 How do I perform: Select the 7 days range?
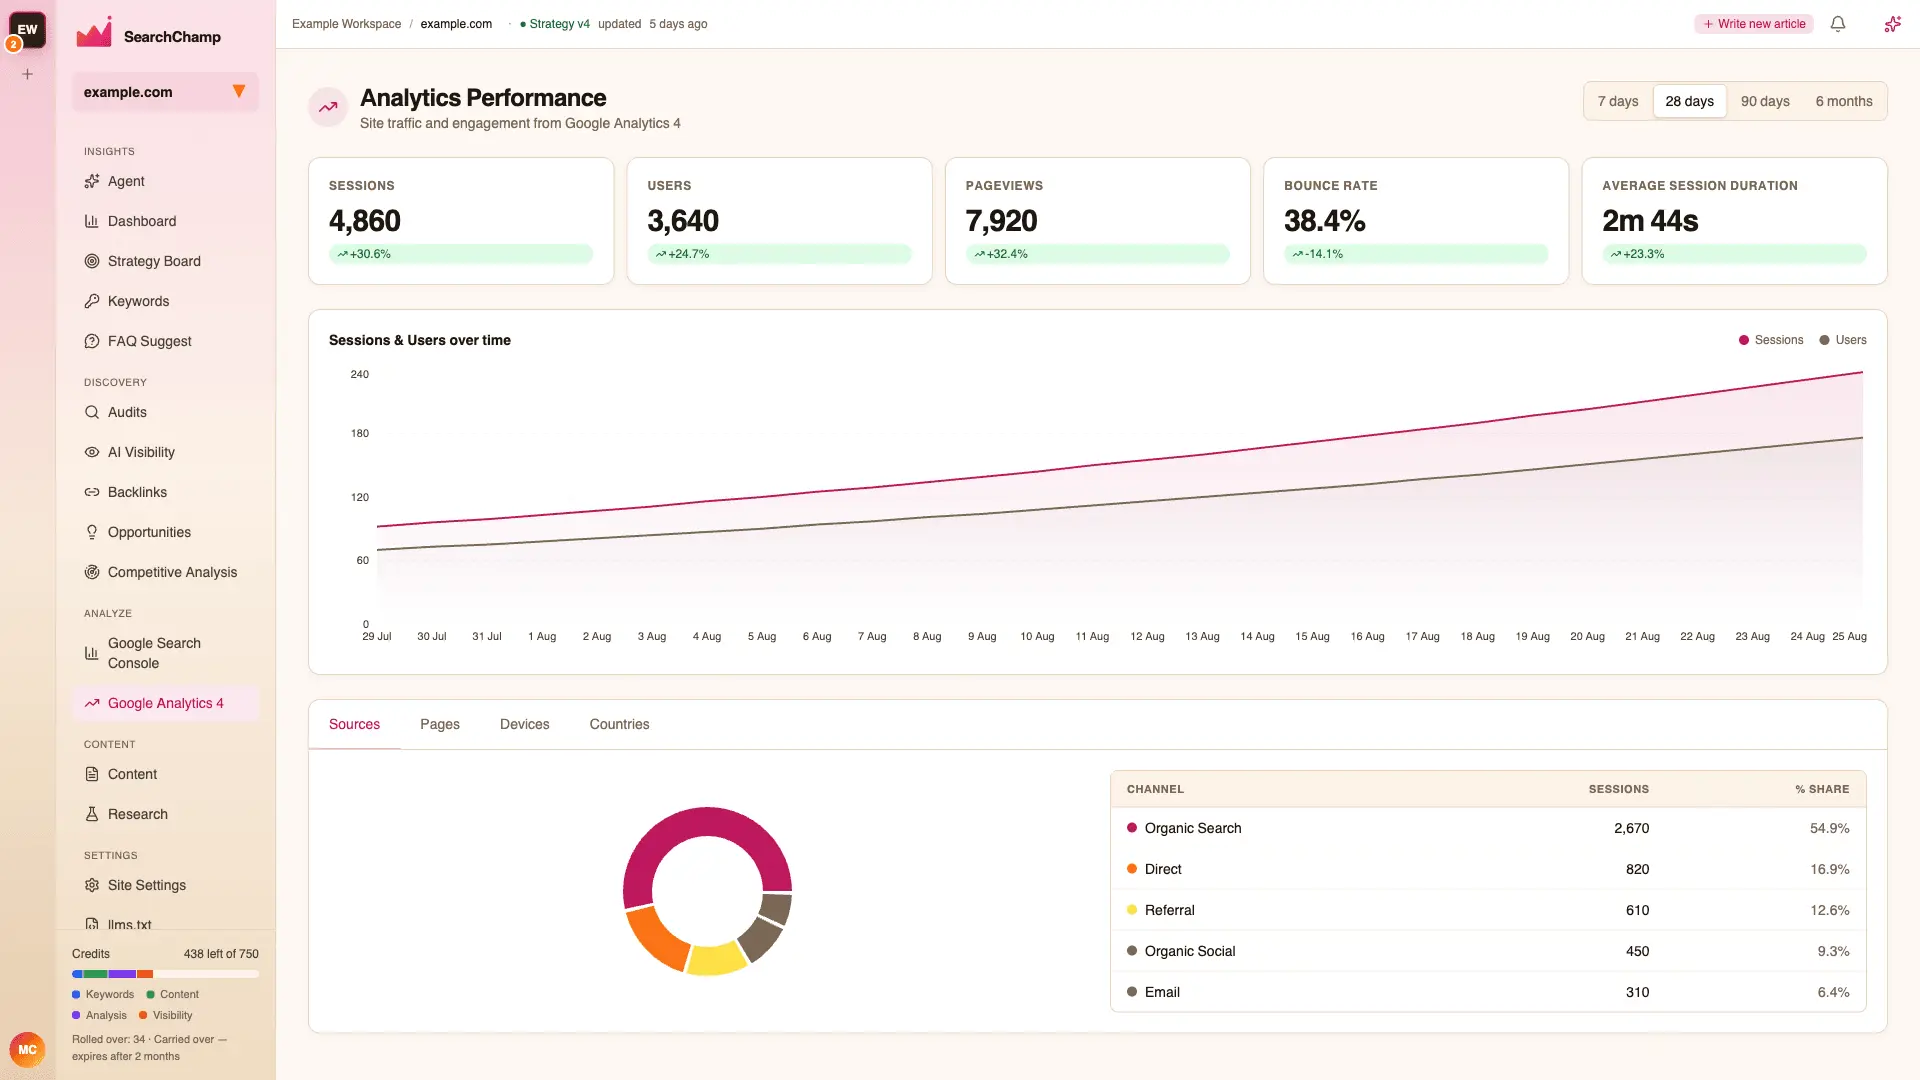tap(1618, 101)
